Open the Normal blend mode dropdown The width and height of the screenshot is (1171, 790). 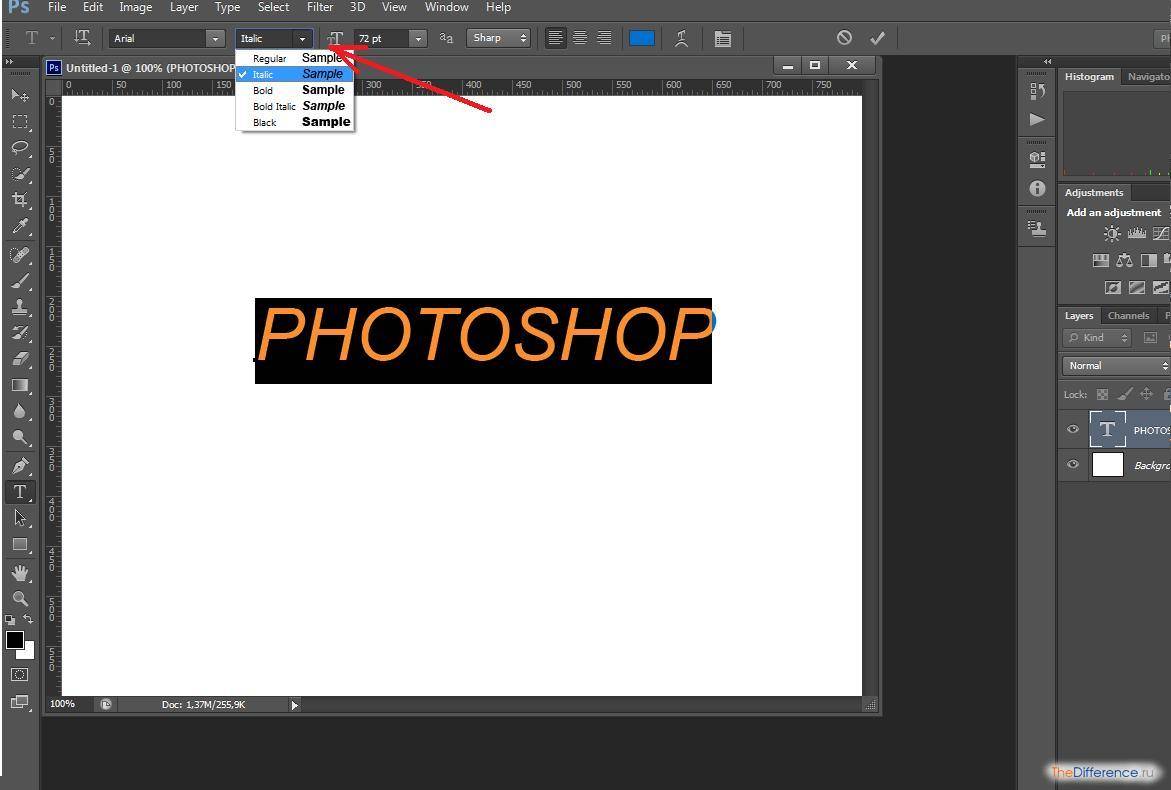click(x=1115, y=366)
